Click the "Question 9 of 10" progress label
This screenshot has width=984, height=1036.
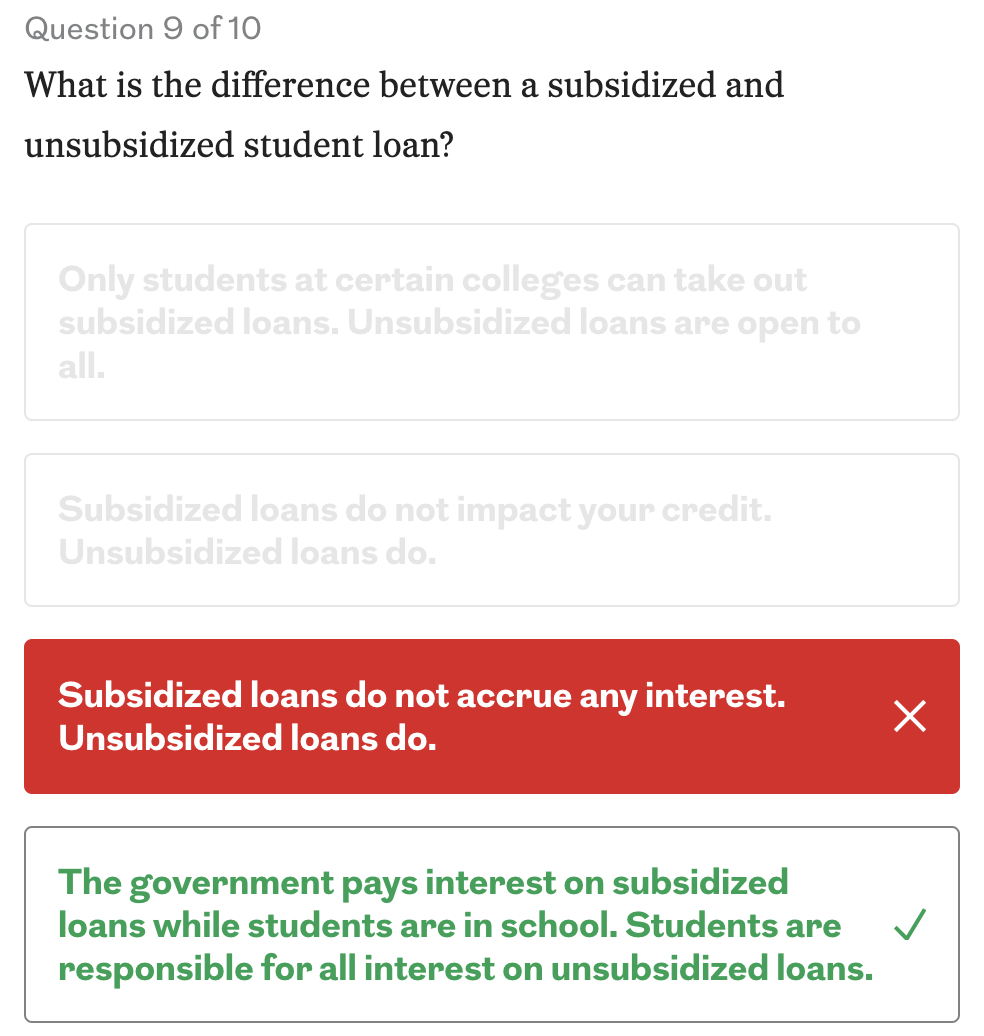143,28
